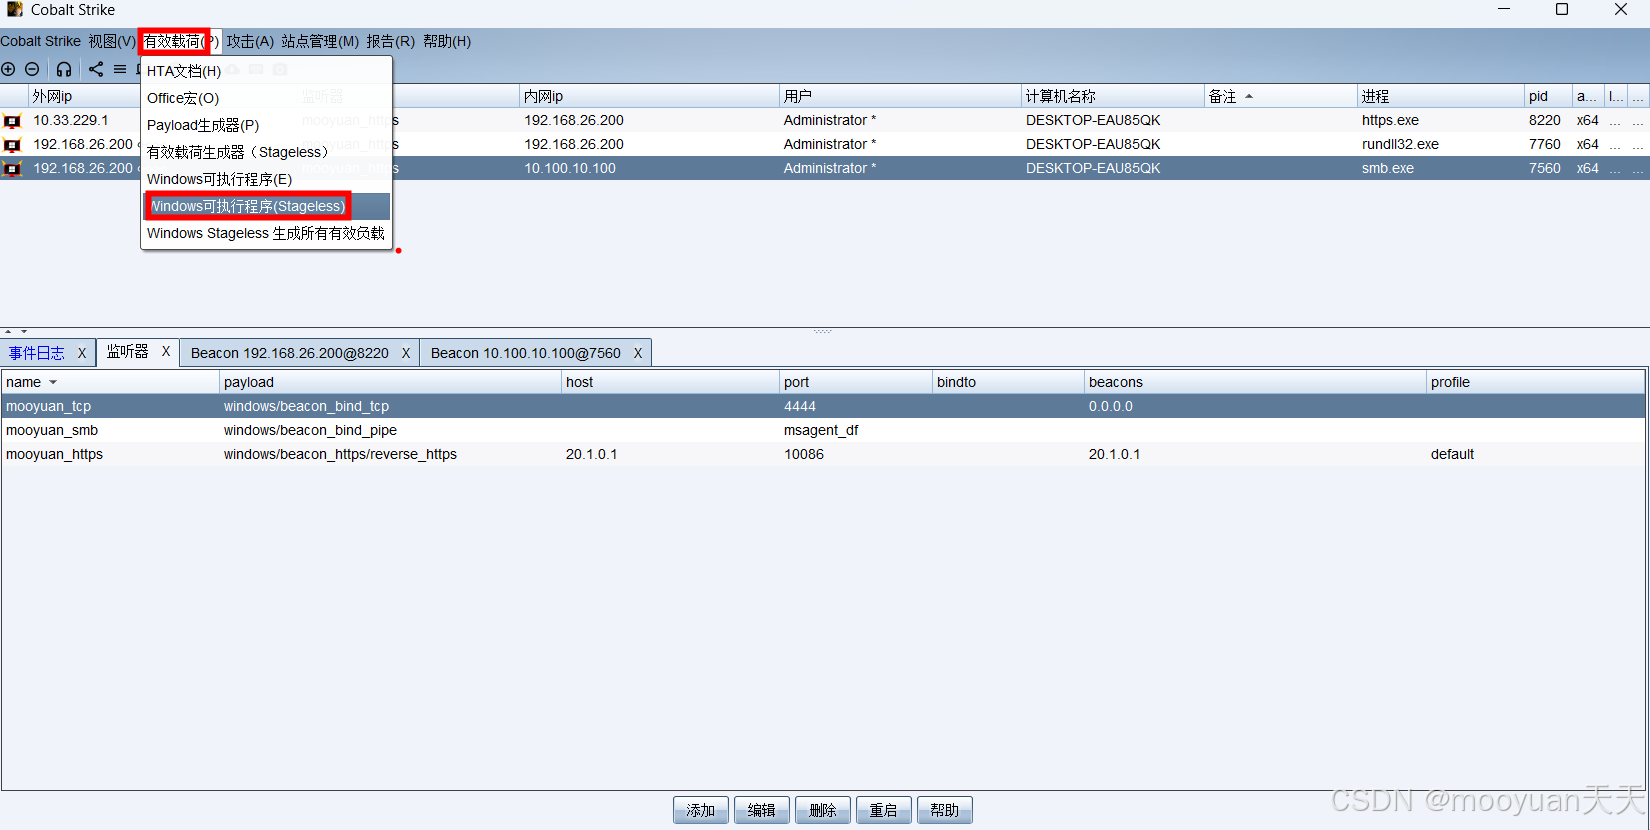Image resolution: width=1650 pixels, height=830 pixels.
Task: Select the mooyuan_https listener row
Action: click(823, 454)
